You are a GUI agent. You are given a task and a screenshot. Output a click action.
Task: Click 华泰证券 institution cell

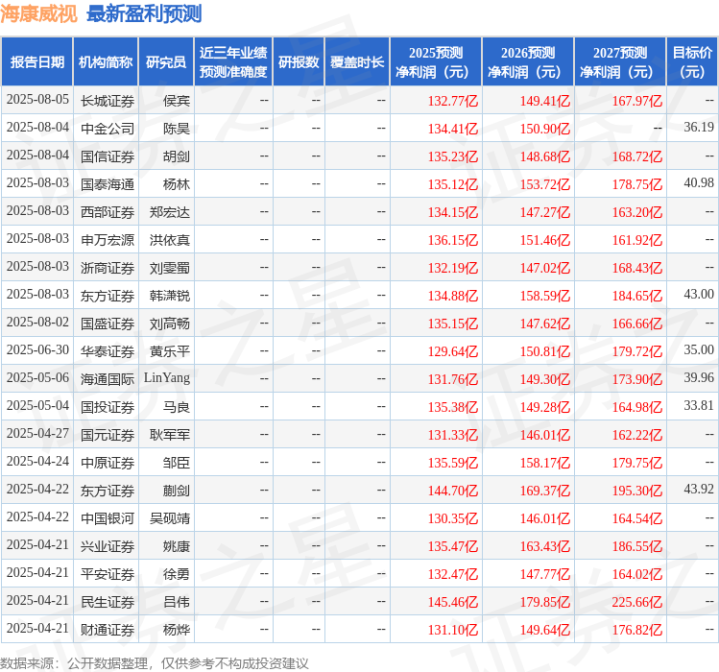pyautogui.click(x=107, y=352)
